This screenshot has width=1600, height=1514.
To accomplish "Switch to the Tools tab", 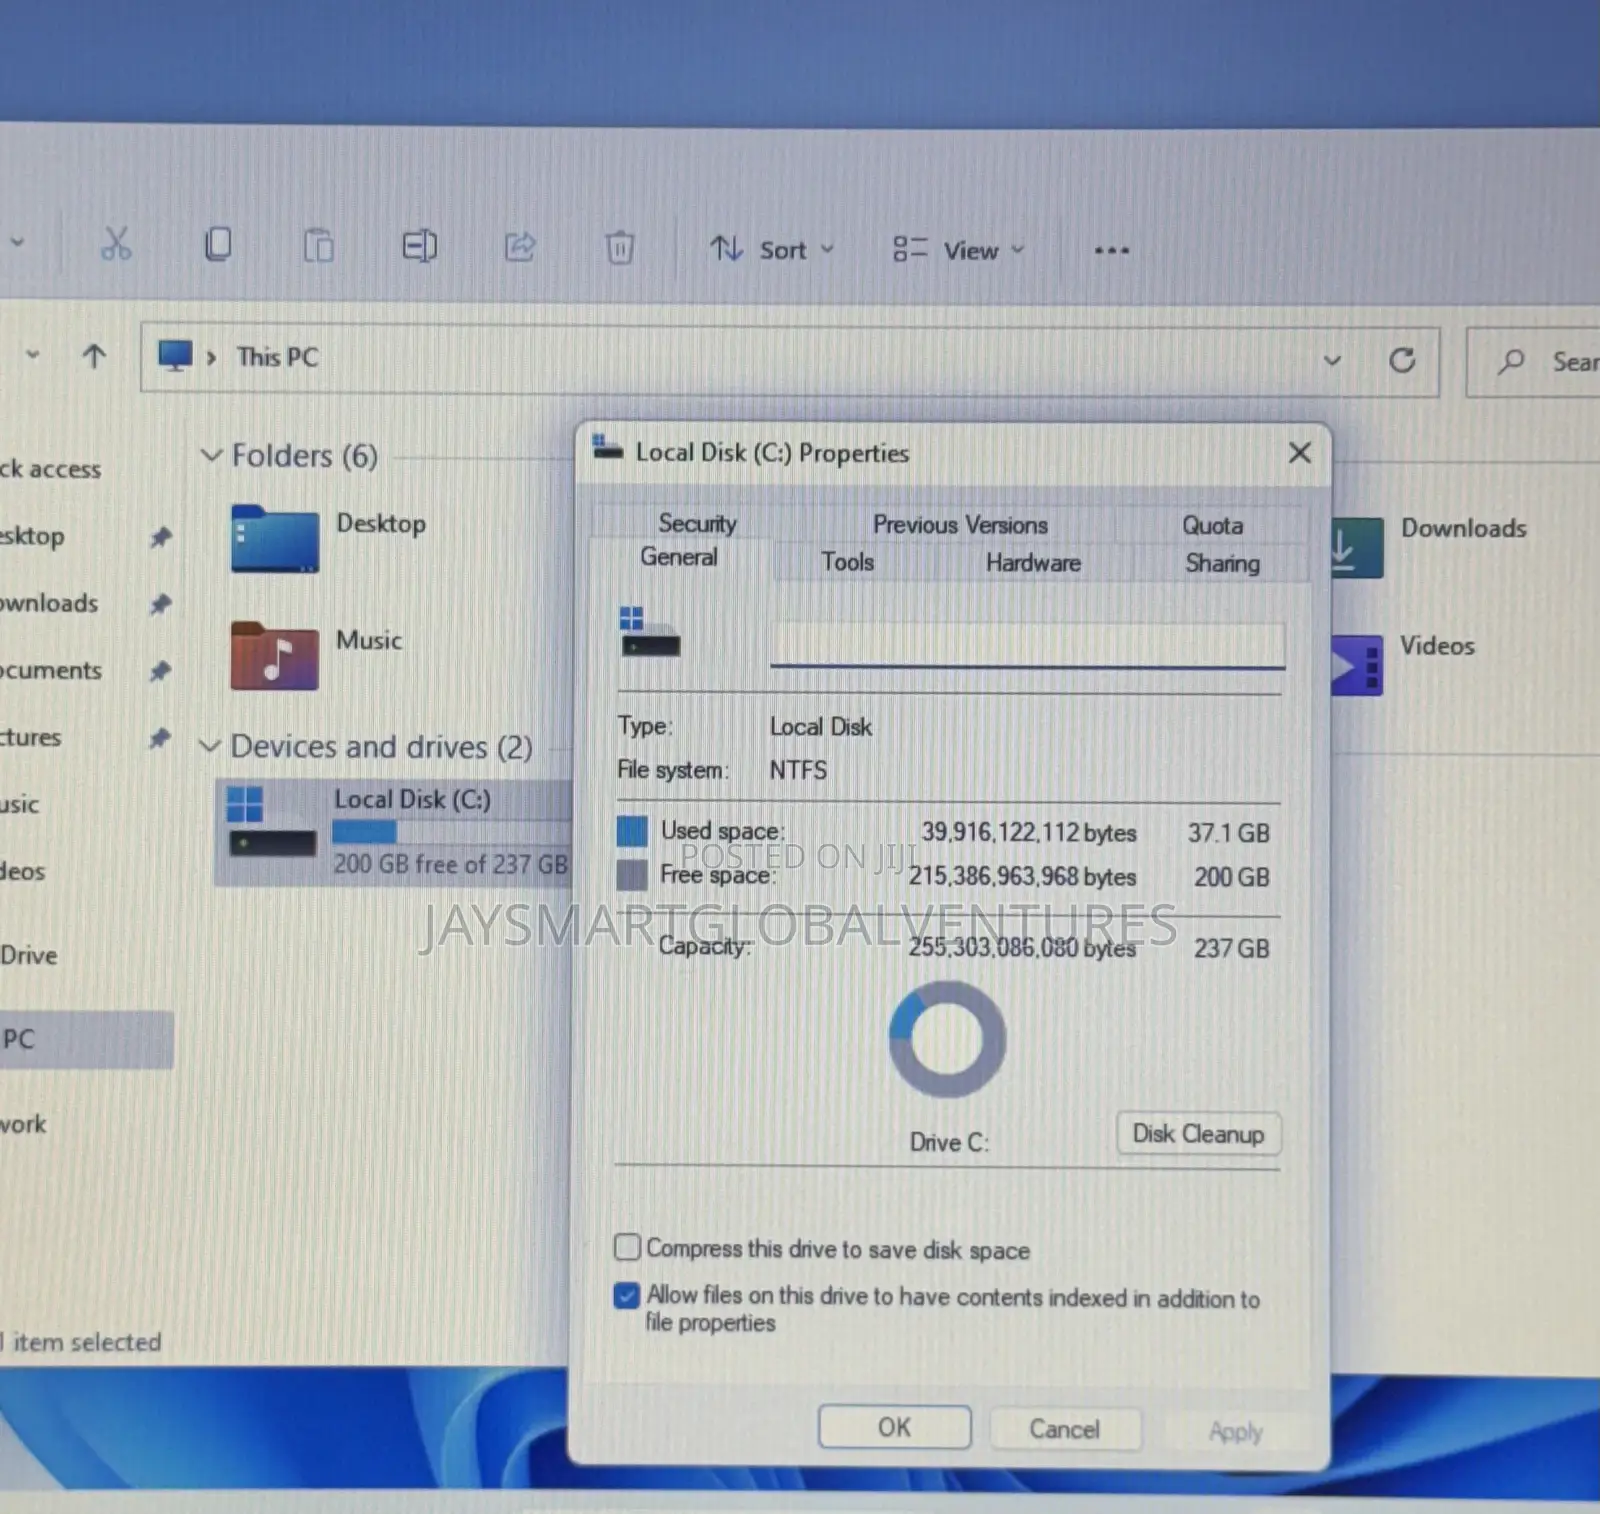I will pos(848,562).
